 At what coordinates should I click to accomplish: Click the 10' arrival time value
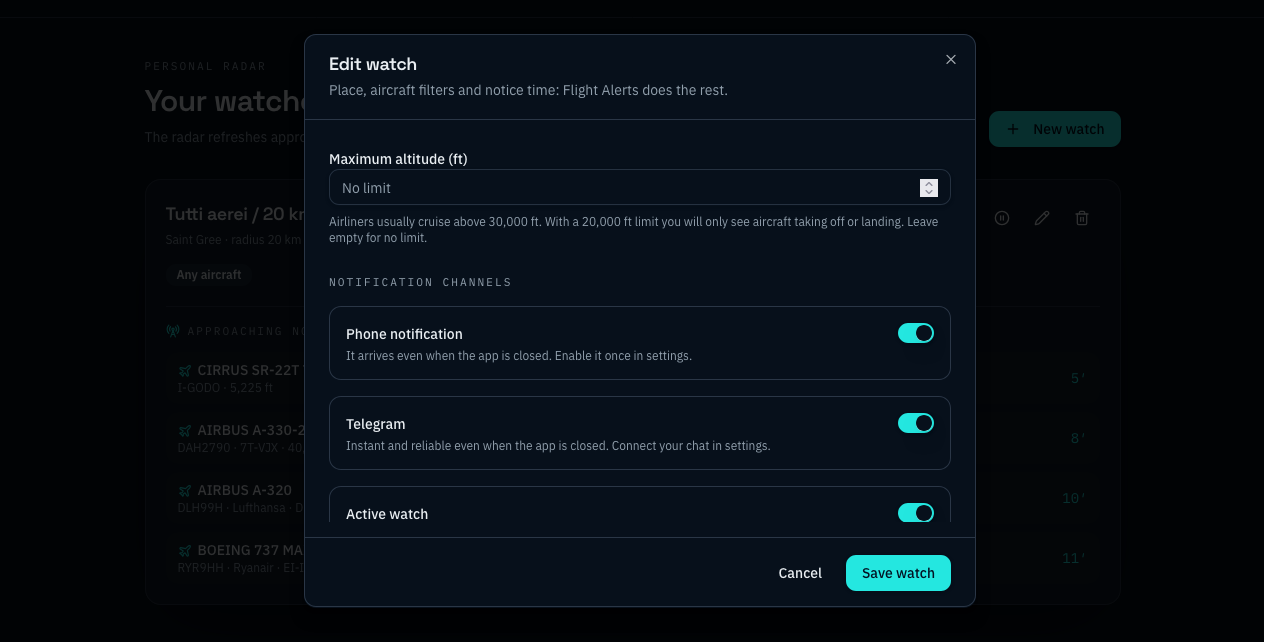[x=1073, y=498]
